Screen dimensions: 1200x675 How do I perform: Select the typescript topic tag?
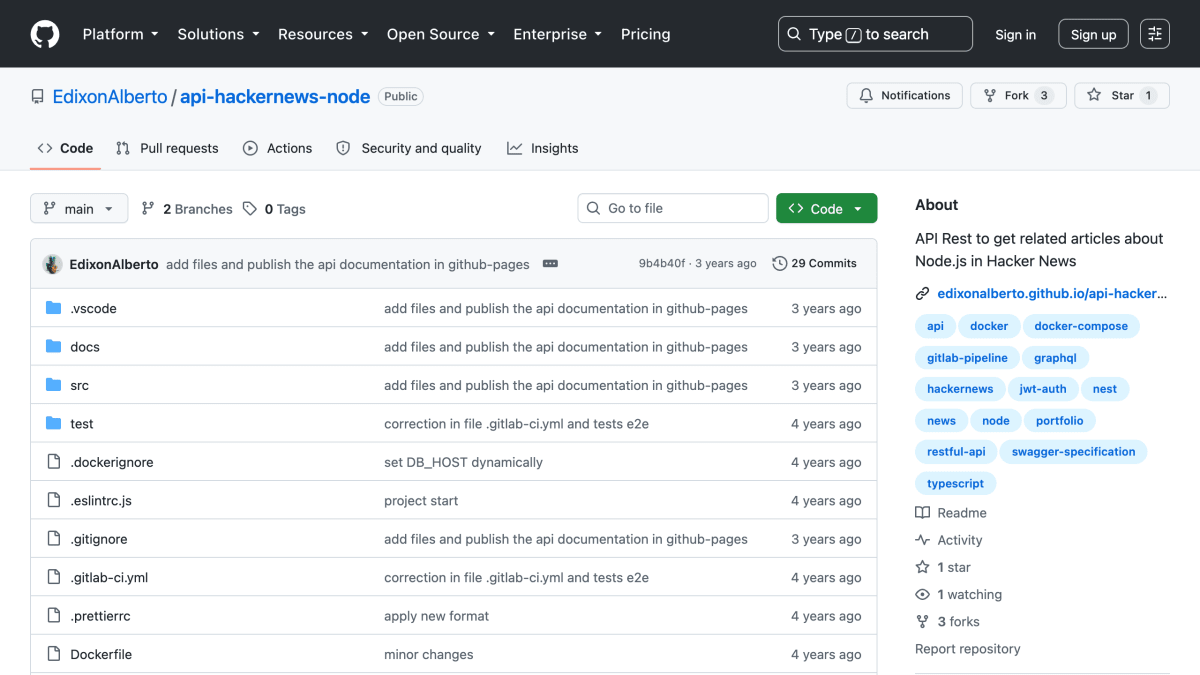[955, 484]
